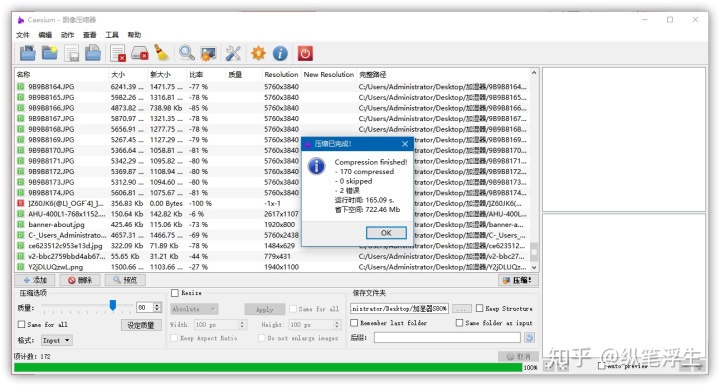
Task: Enable Remember last folder checkbox
Action: pos(354,323)
